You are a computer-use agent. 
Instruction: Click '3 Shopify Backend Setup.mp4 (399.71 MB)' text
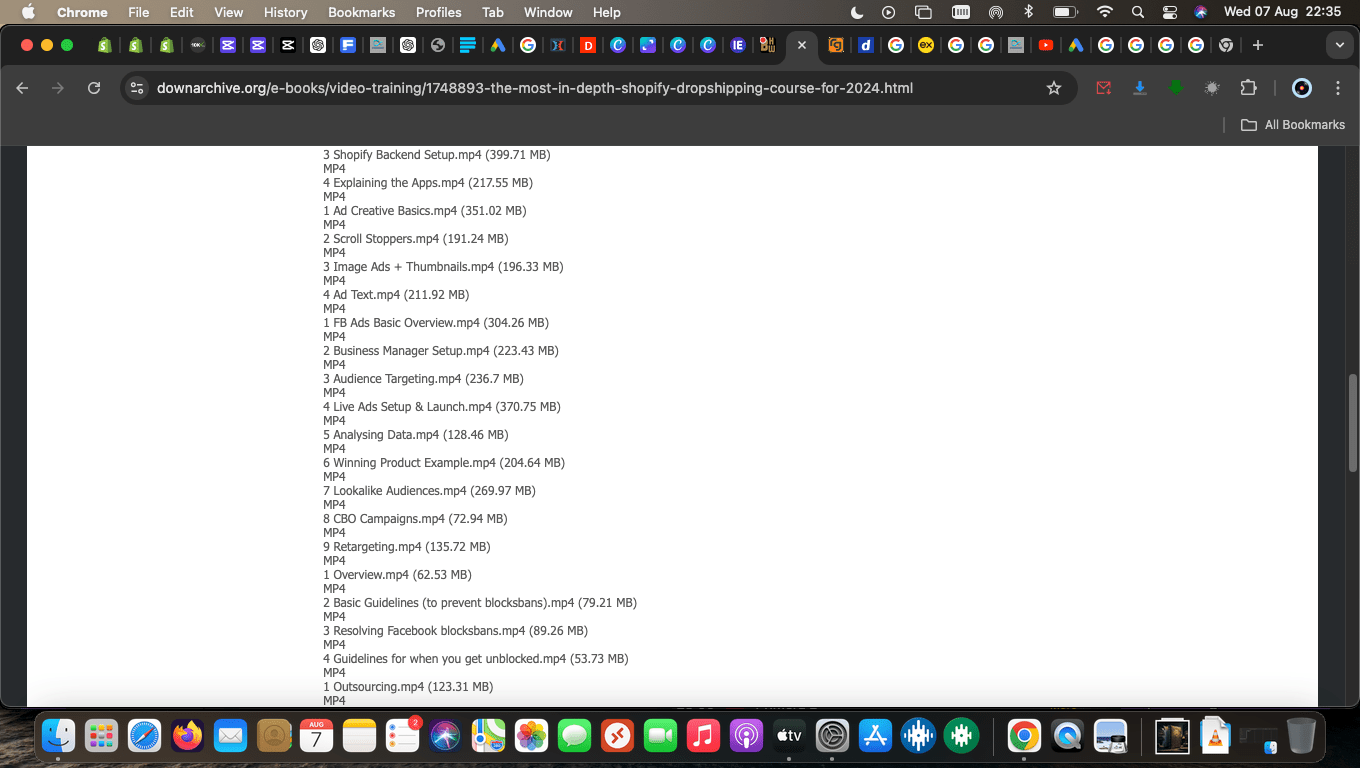point(437,155)
